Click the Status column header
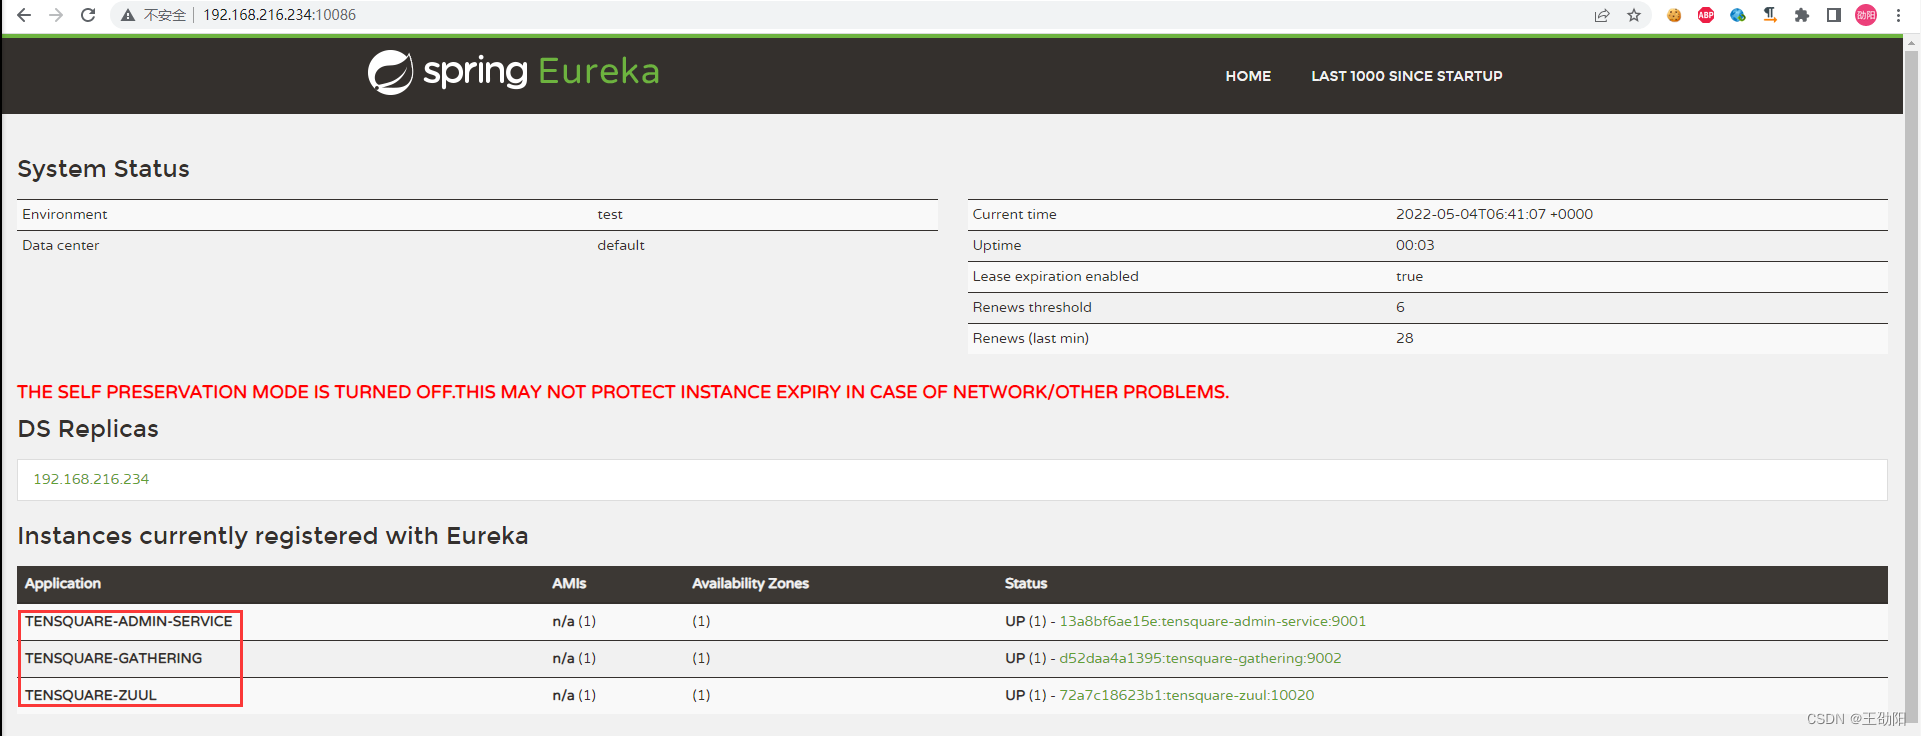Viewport: 1921px width, 736px height. coord(1026,583)
